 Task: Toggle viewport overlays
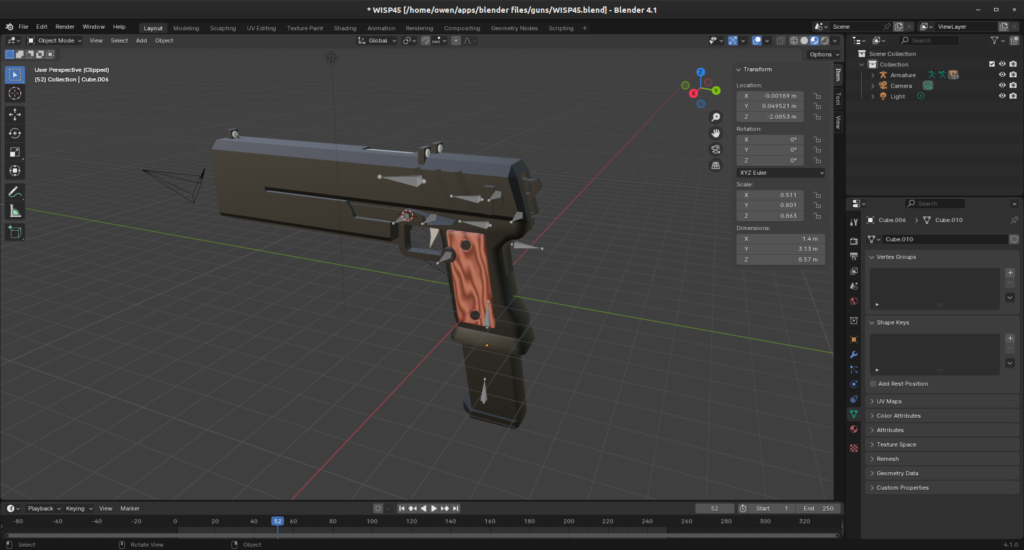pos(756,40)
